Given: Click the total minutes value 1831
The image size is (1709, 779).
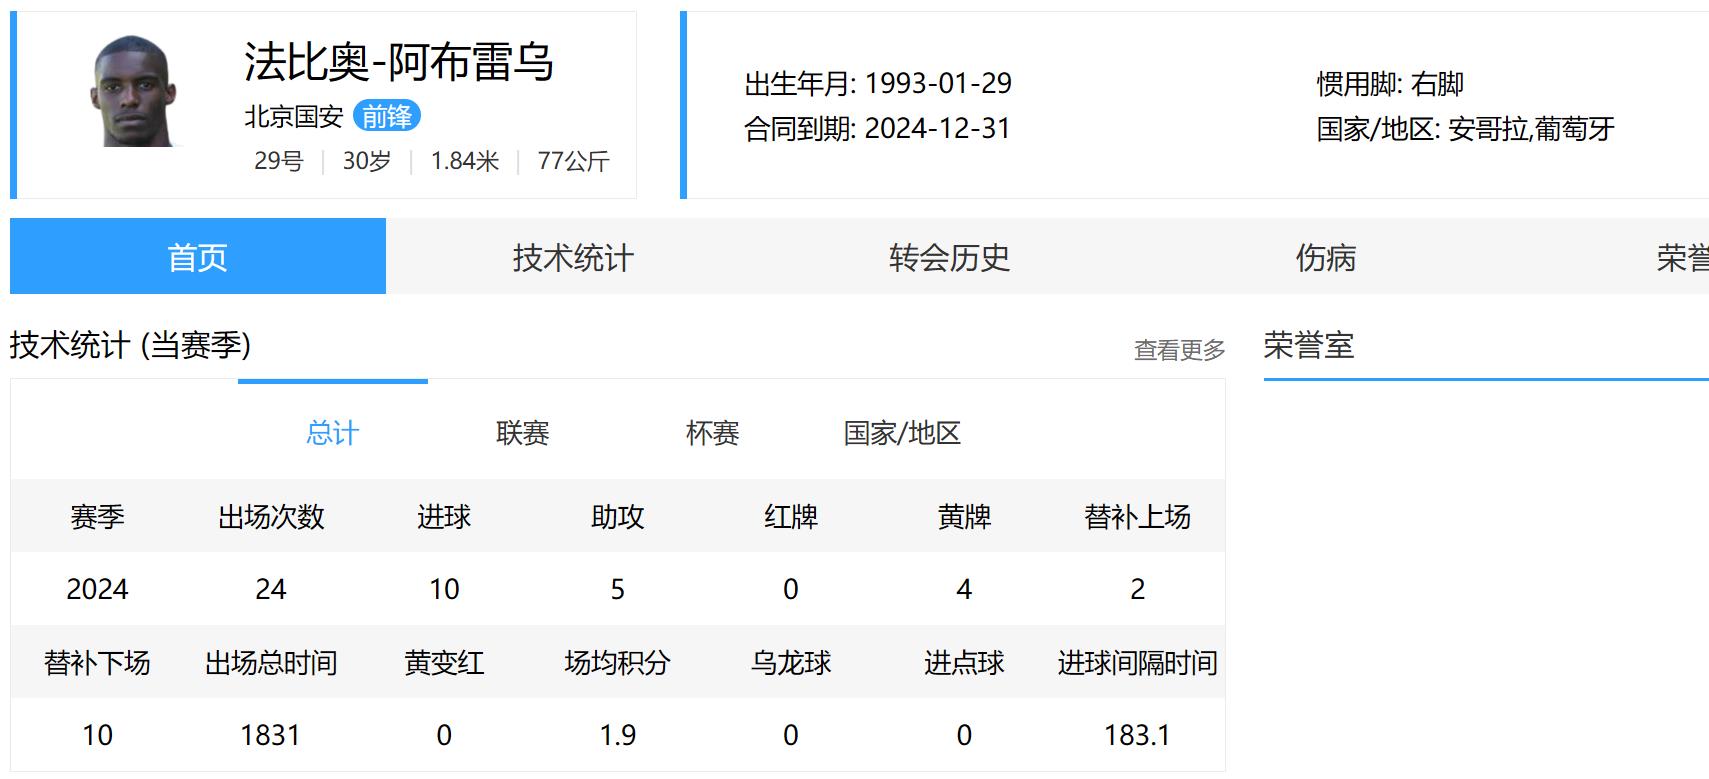Looking at the screenshot, I should pyautogui.click(x=271, y=735).
